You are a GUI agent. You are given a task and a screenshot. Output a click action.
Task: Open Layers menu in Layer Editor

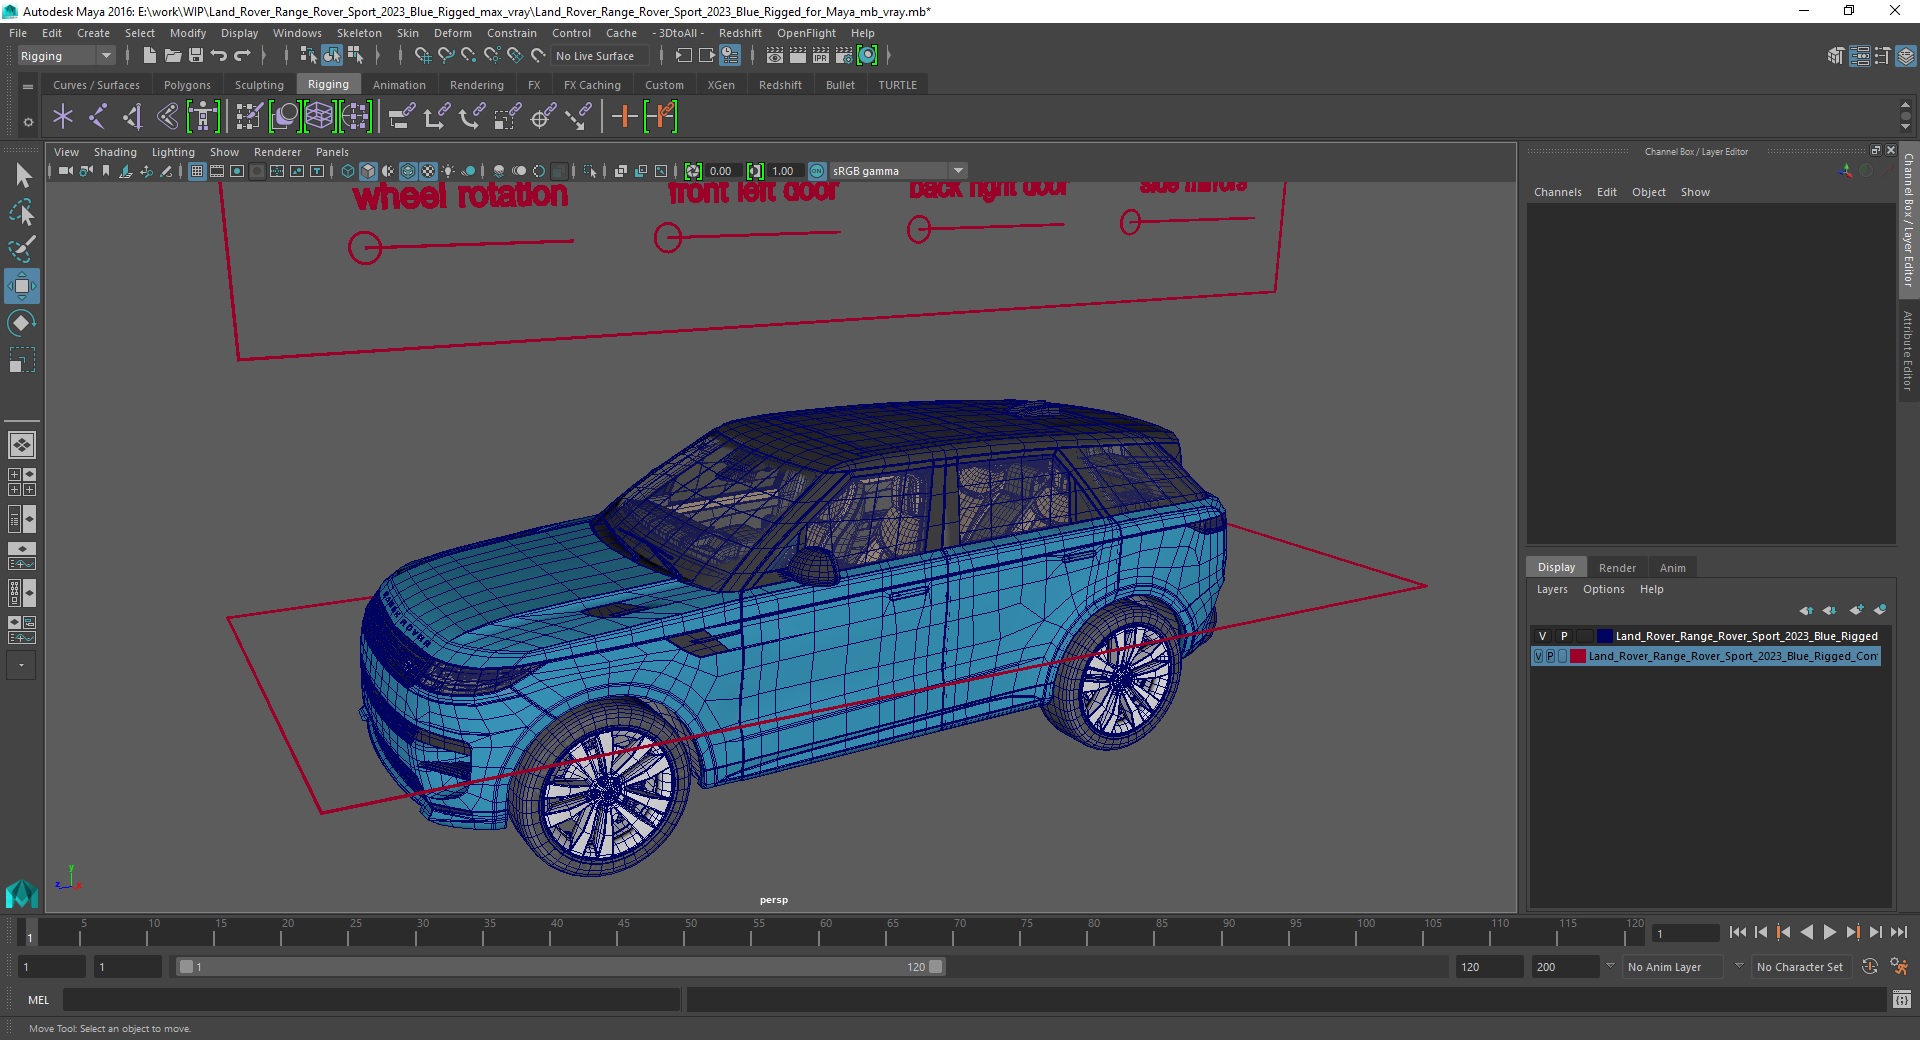click(x=1552, y=589)
